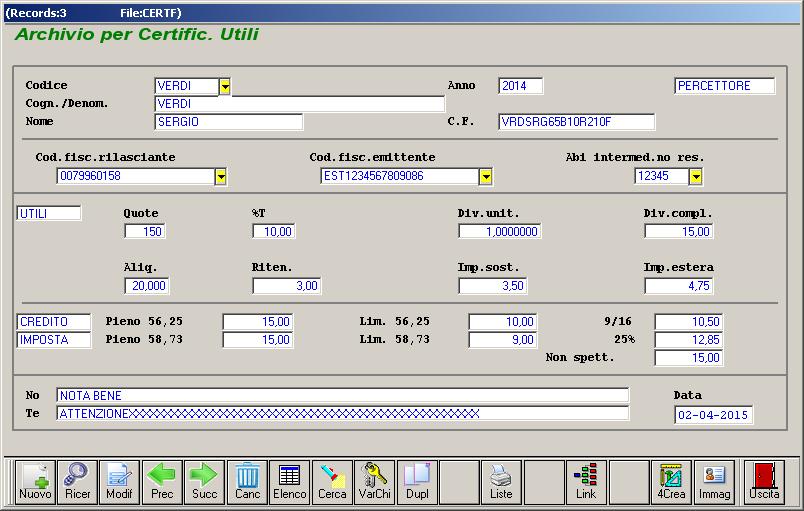
Task: Expand the Codice dropdown arrow
Action: click(225, 87)
